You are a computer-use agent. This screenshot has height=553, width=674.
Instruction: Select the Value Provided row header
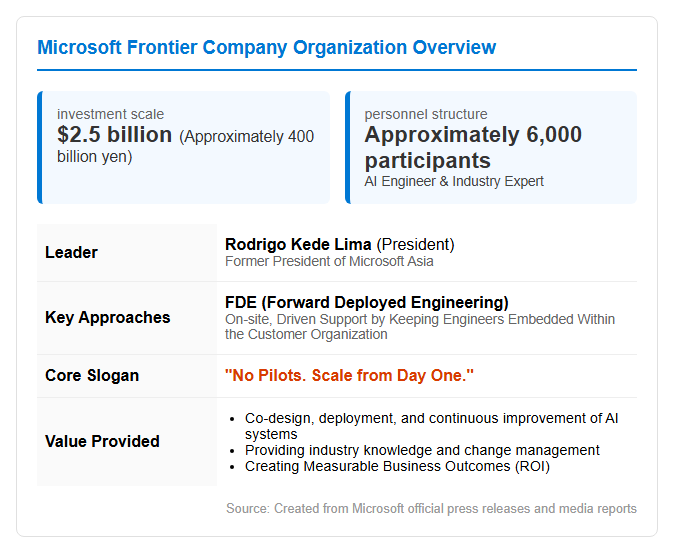[102, 441]
